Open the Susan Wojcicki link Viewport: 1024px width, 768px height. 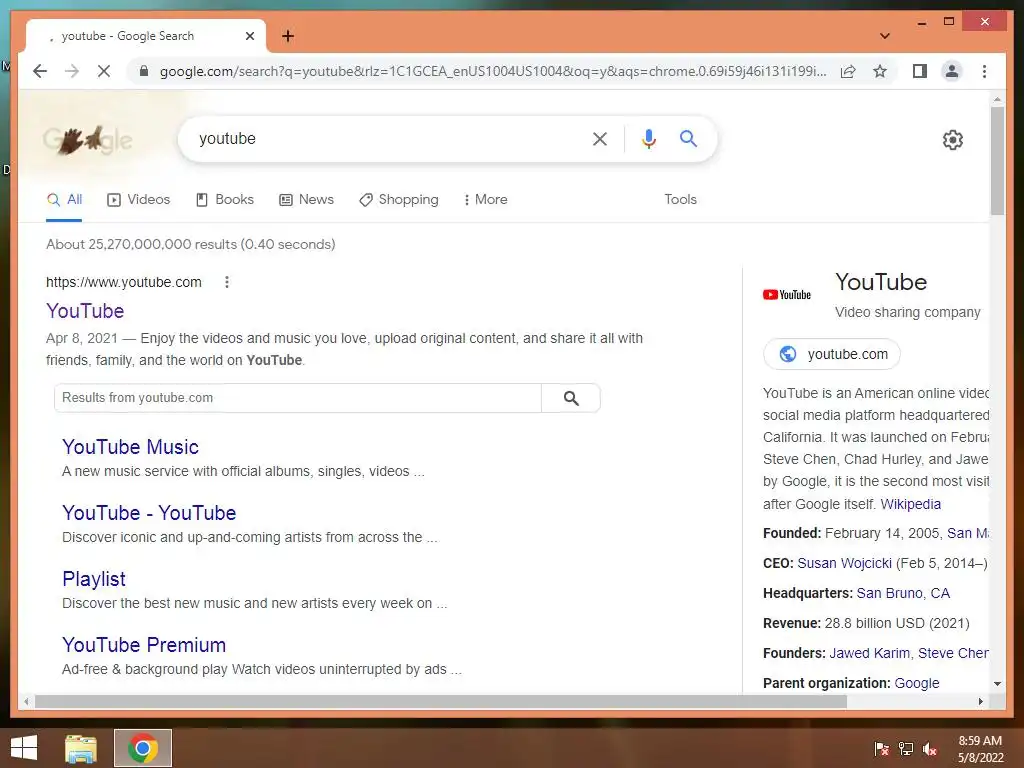844,564
